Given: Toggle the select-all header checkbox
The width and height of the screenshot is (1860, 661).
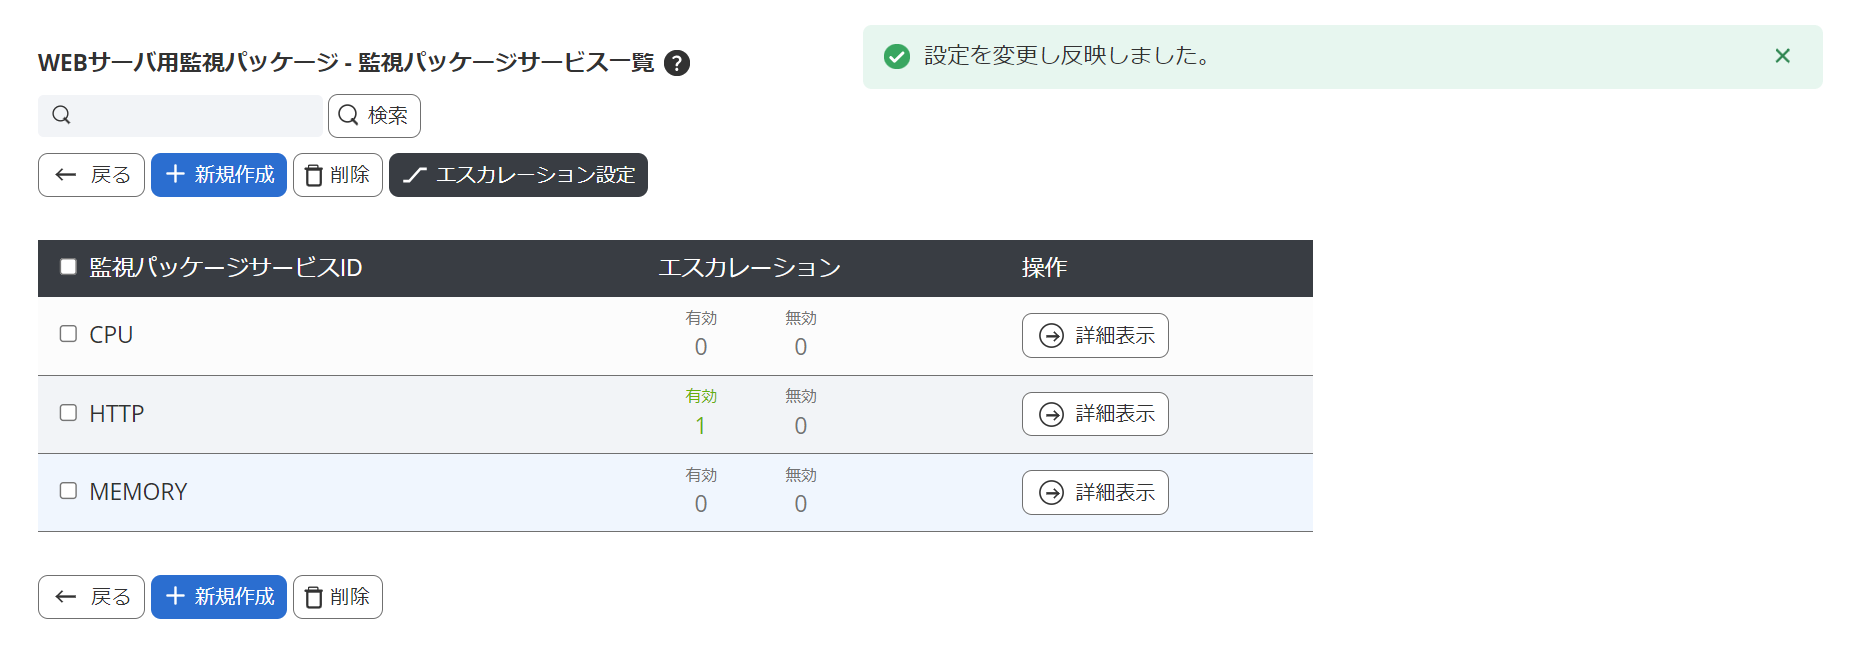Looking at the screenshot, I should point(68,267).
